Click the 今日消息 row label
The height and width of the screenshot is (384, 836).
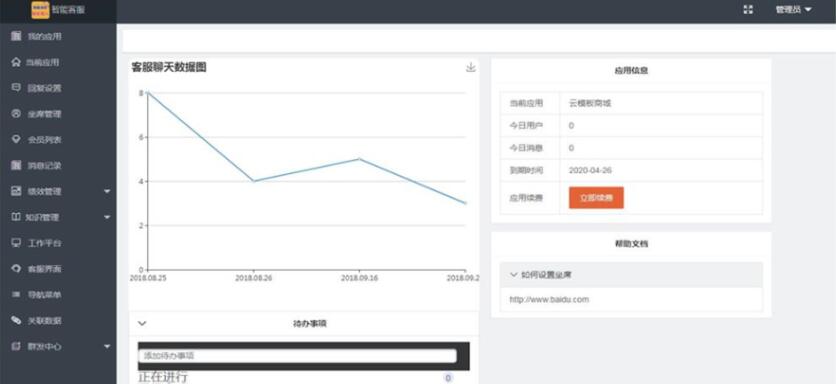pos(526,148)
